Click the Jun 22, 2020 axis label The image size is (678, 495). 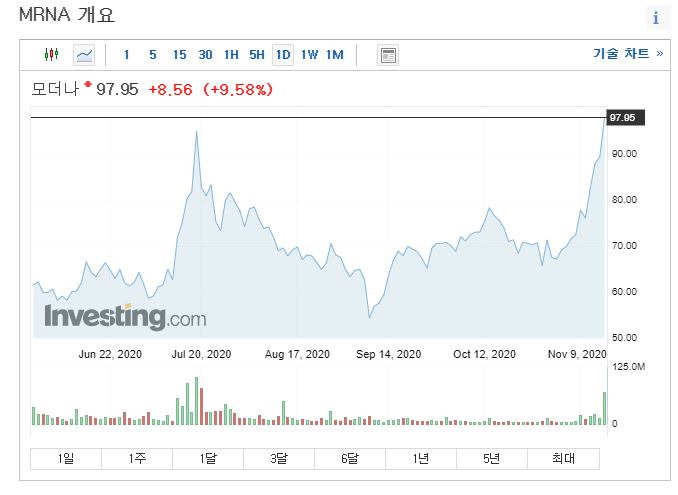[x=110, y=354]
